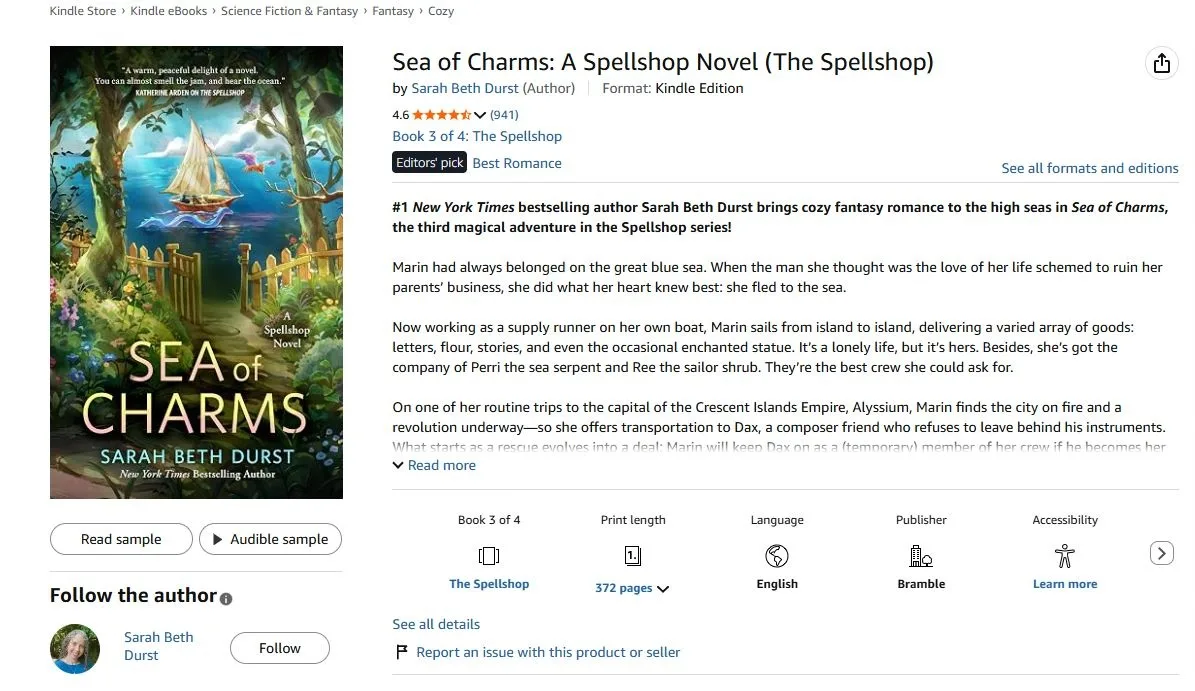
Task: Open the Kindle eBooks breadcrumb
Action: [x=168, y=11]
